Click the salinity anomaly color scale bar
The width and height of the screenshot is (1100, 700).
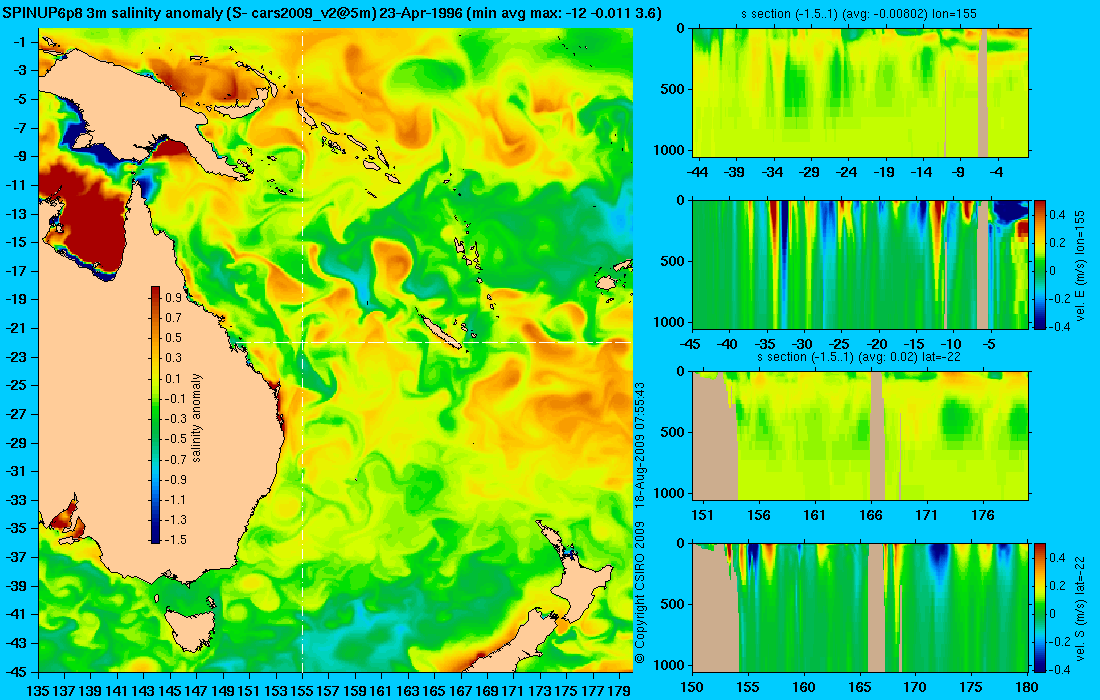[x=155, y=415]
